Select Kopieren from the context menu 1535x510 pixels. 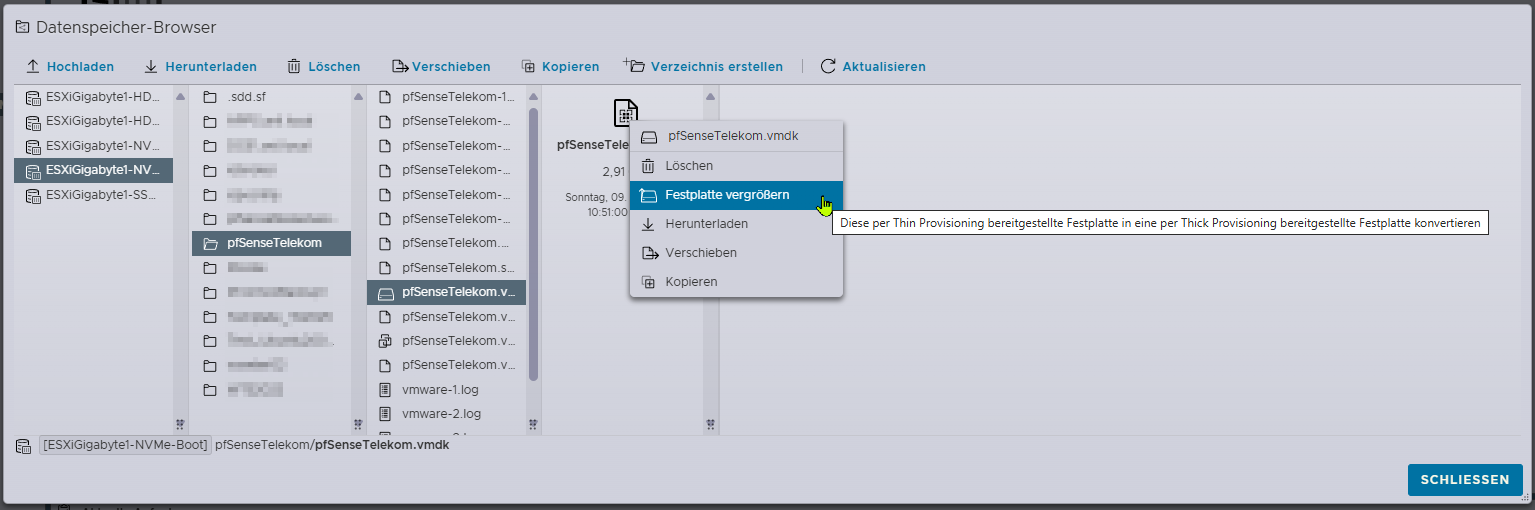[691, 282]
